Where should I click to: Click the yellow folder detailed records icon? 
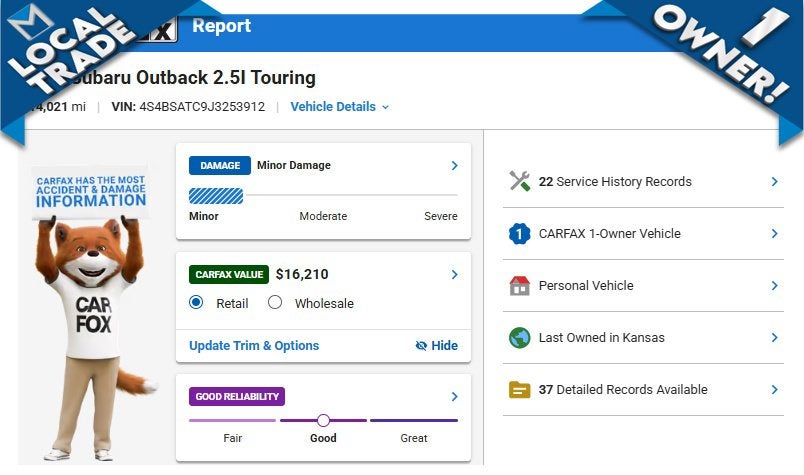519,390
